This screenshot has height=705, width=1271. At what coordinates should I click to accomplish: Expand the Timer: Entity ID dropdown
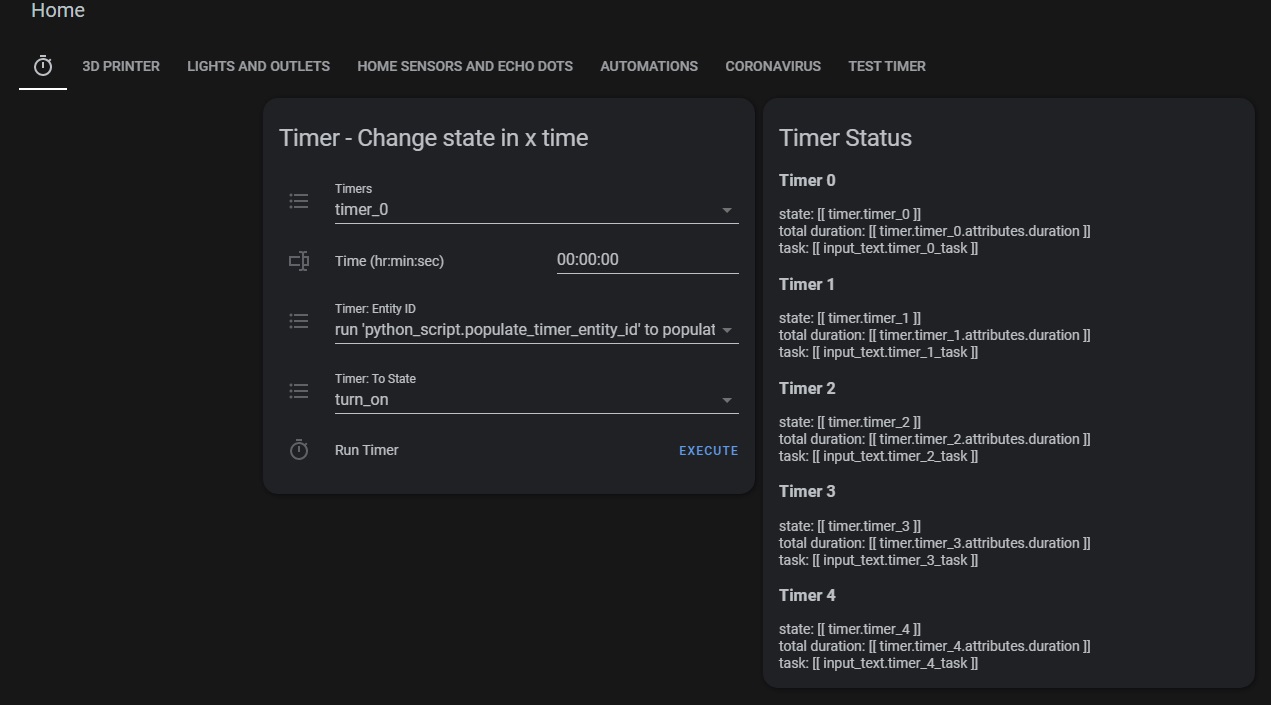coord(536,330)
